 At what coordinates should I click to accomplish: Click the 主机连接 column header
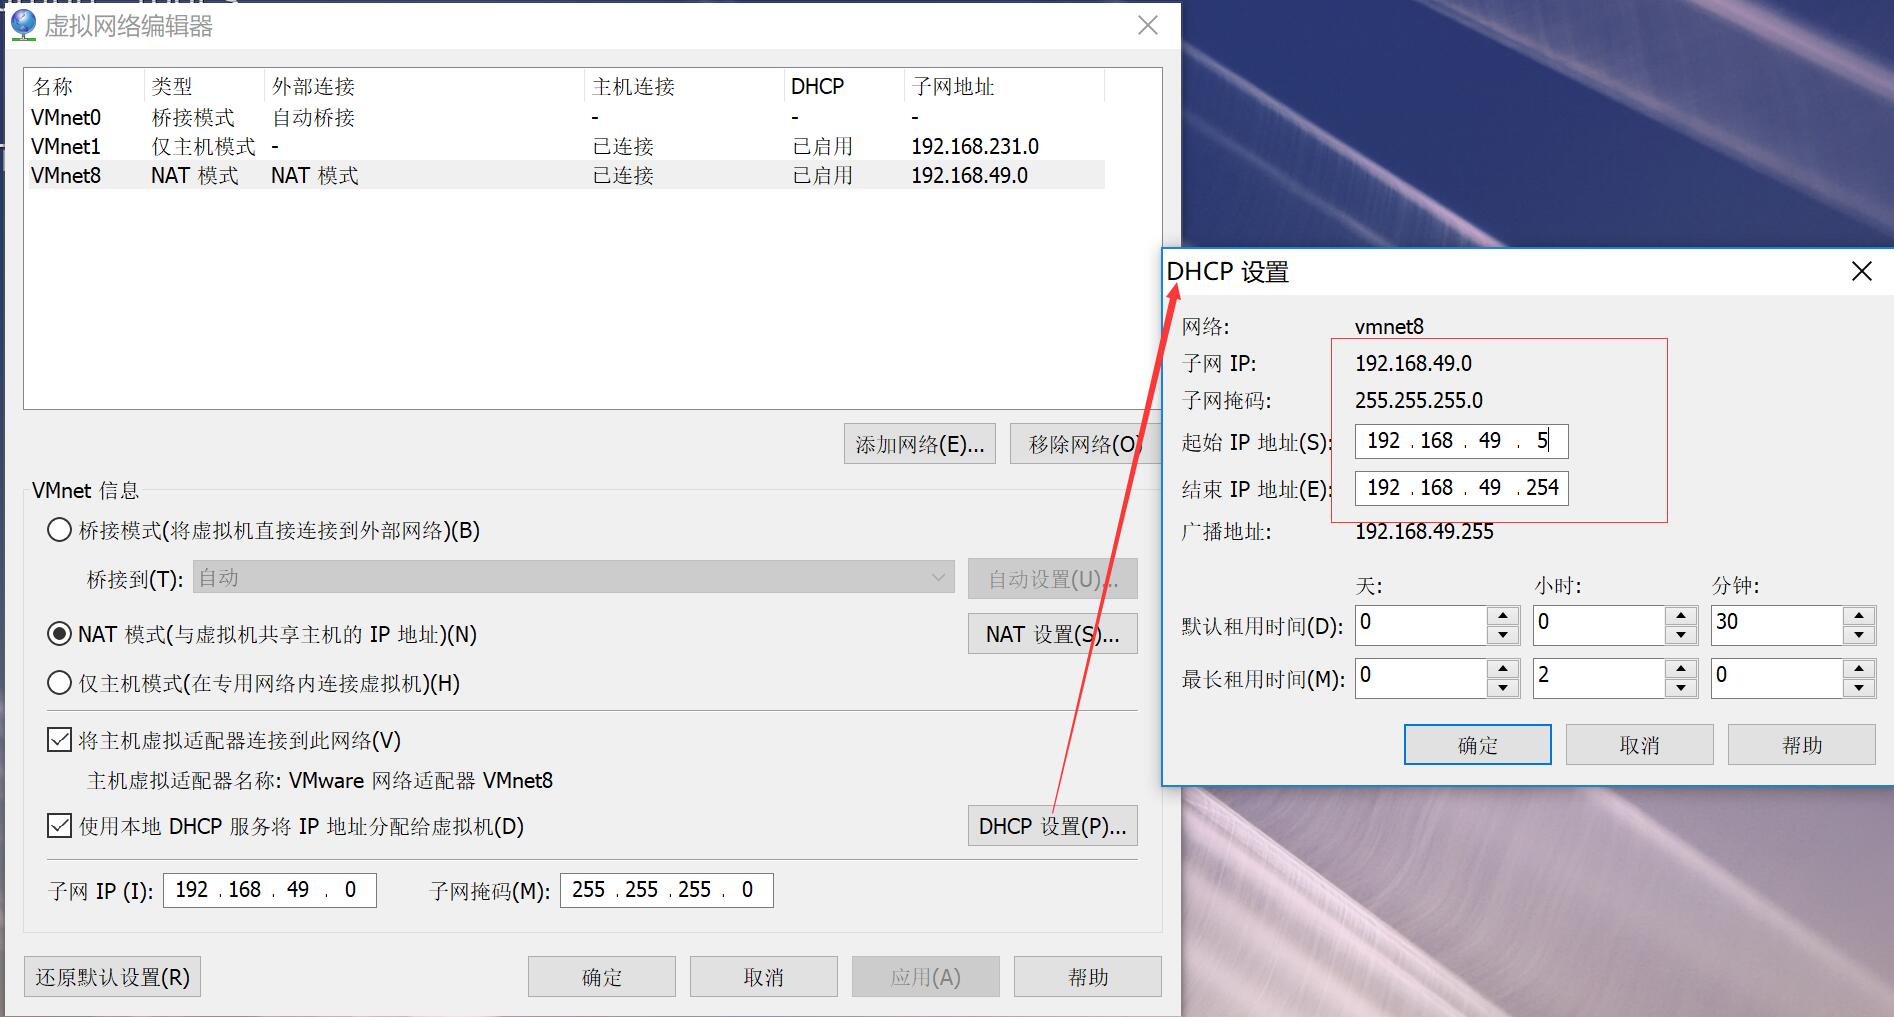(685, 86)
